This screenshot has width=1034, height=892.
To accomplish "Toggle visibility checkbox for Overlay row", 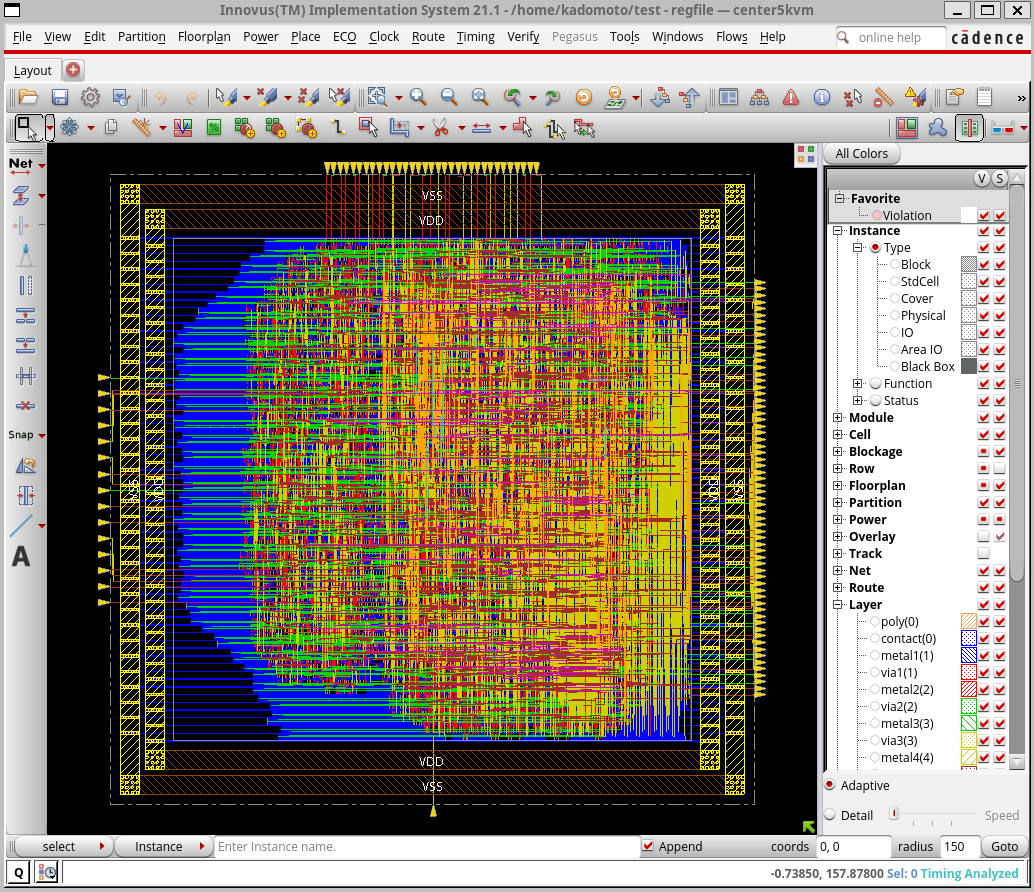I will 984,537.
